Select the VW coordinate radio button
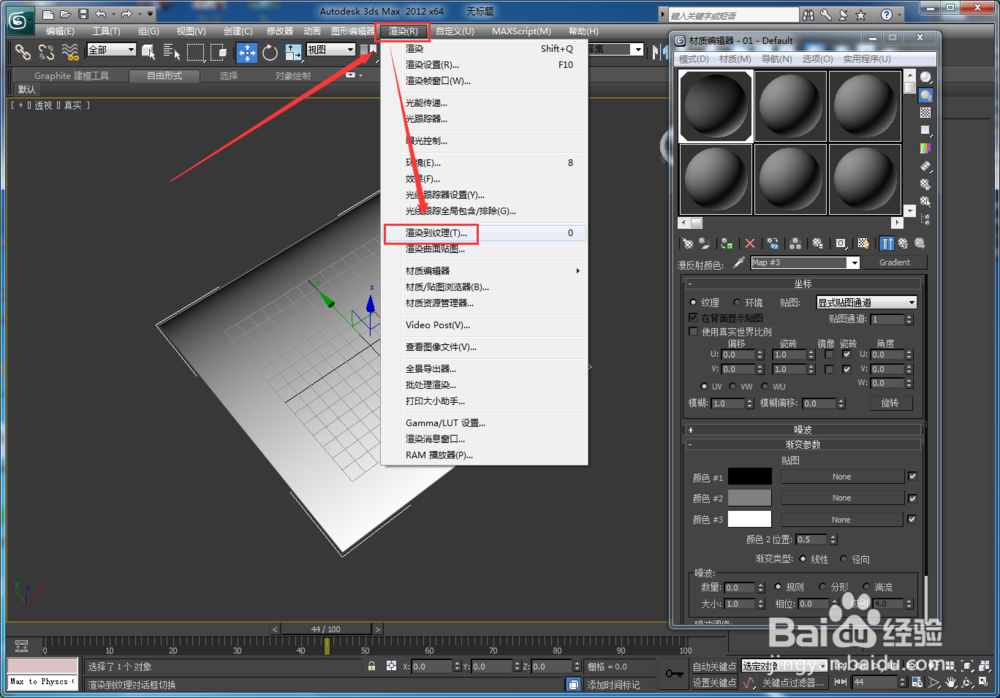This screenshot has width=1000, height=698. (x=732, y=386)
